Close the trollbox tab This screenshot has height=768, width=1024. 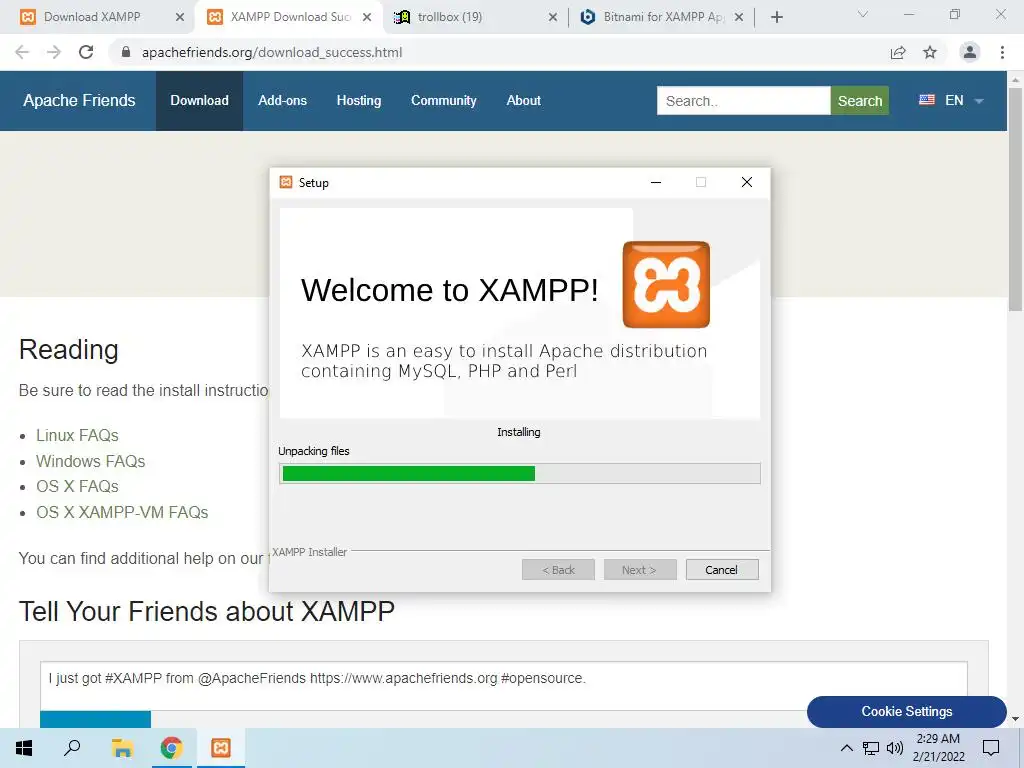pos(552,17)
